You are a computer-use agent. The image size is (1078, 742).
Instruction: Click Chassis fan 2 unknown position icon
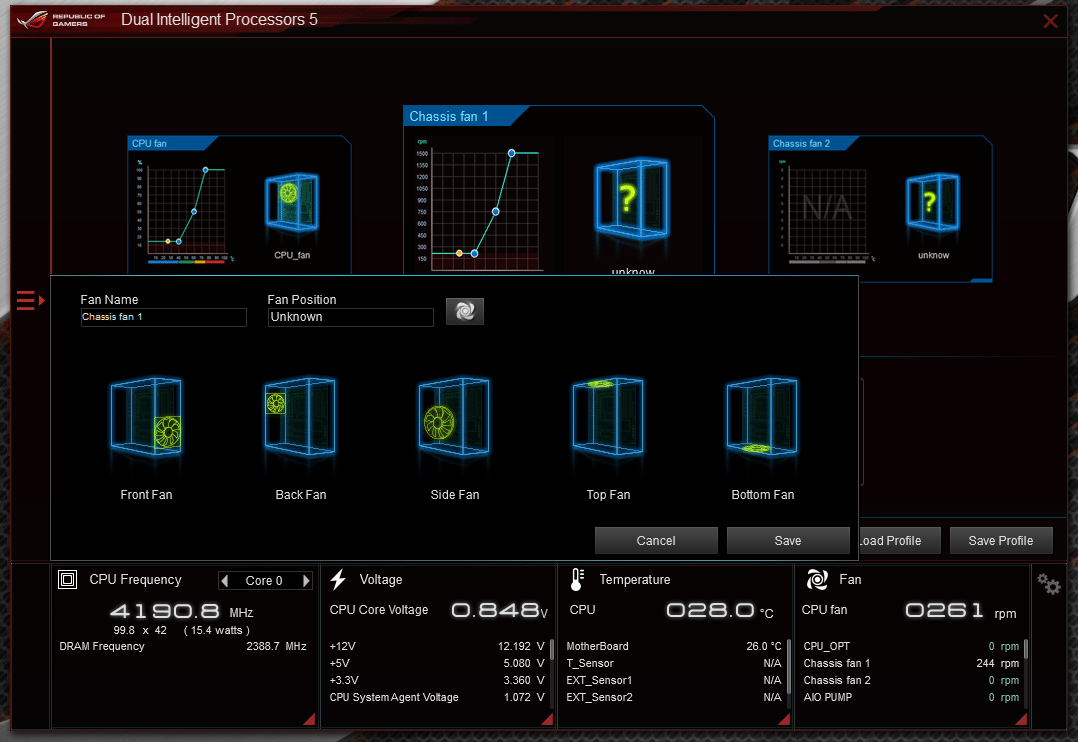pyautogui.click(x=933, y=202)
